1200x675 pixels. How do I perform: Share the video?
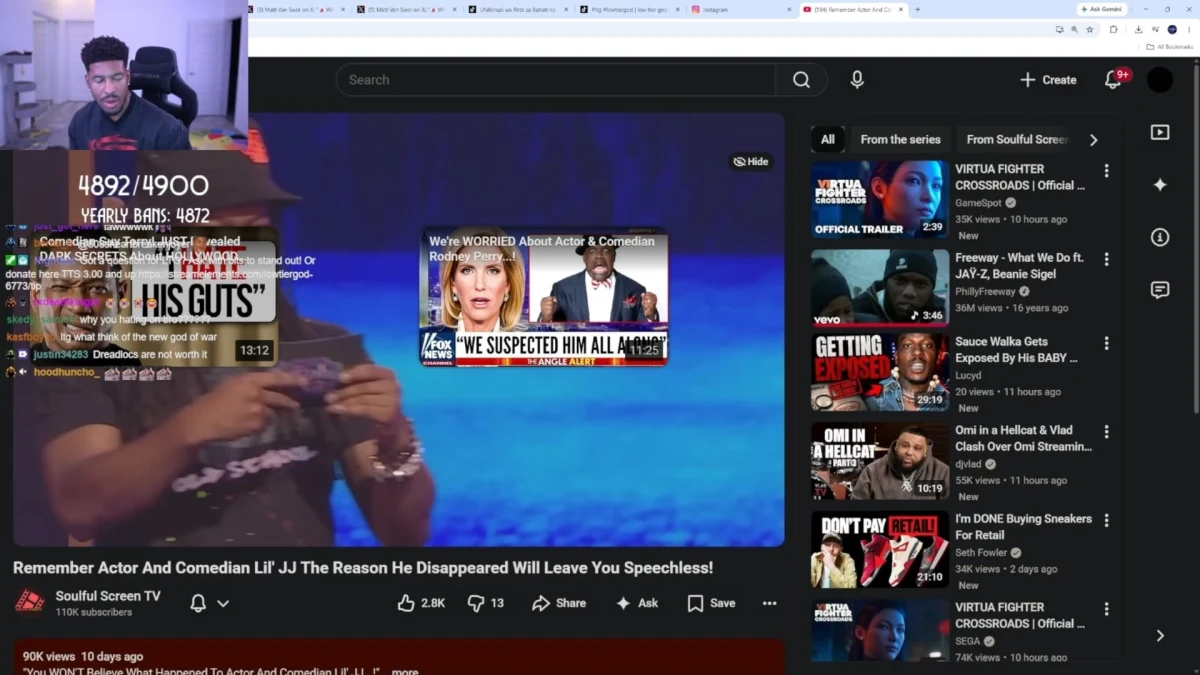[559, 603]
